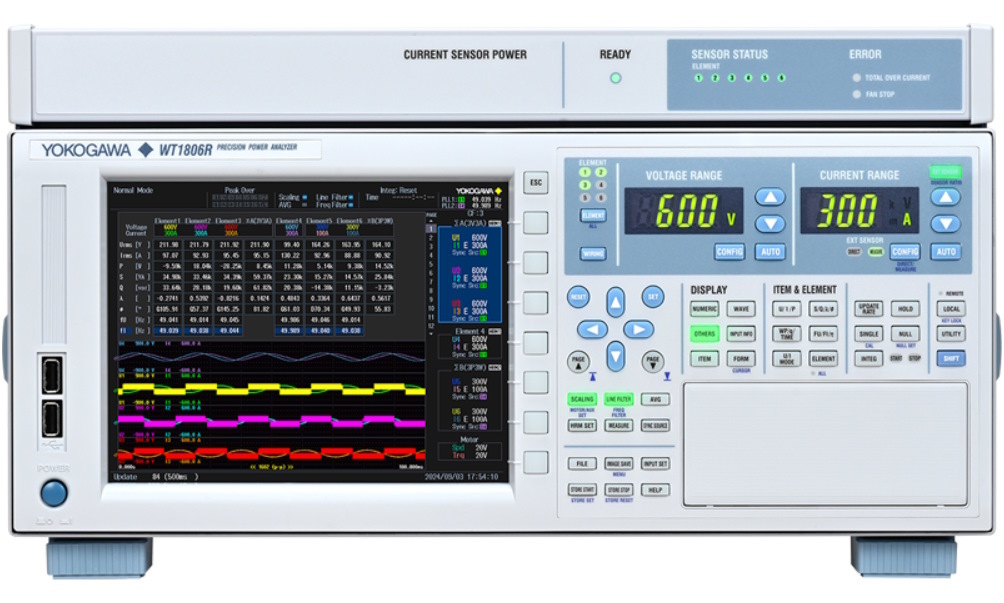This screenshot has width=1004, height=603.
Task: Move the cursor down with the down arrow key
Action: pyautogui.click(x=615, y=356)
